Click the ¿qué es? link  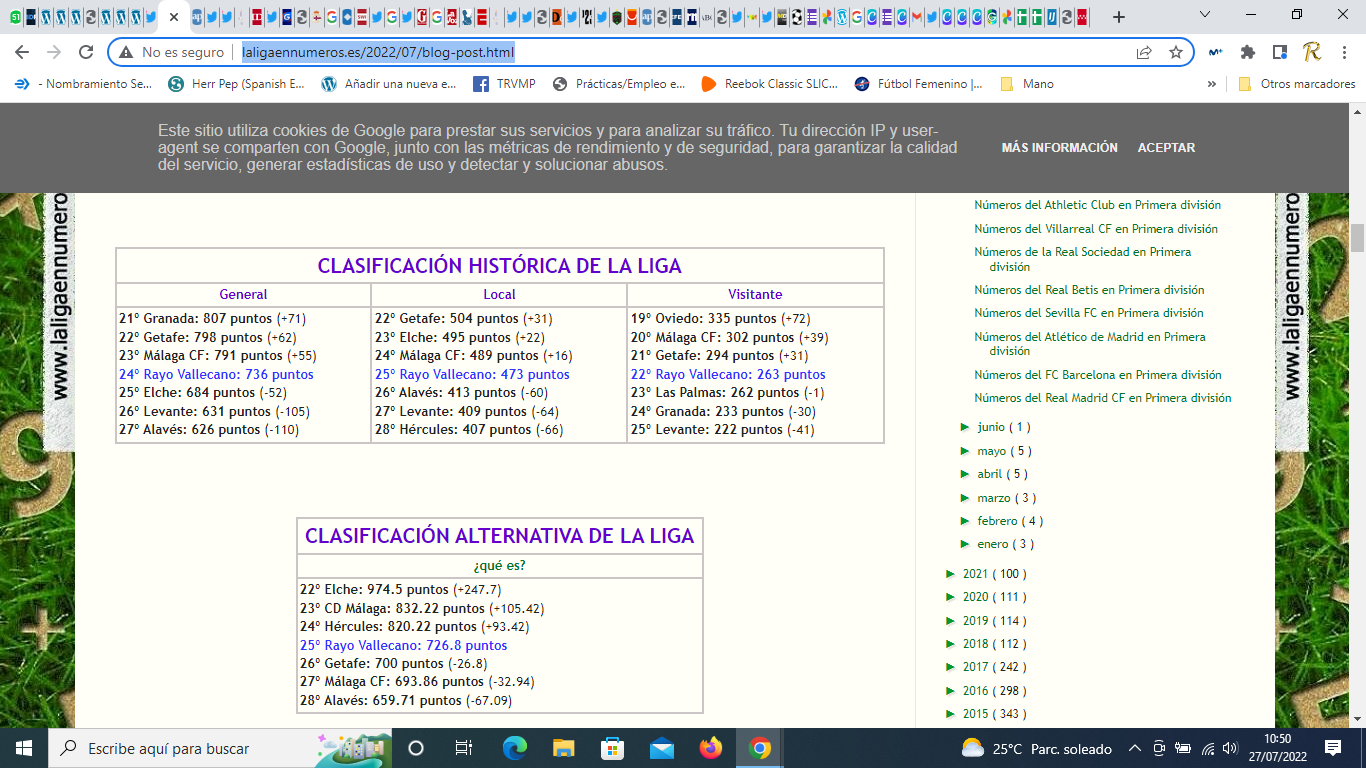click(499, 565)
